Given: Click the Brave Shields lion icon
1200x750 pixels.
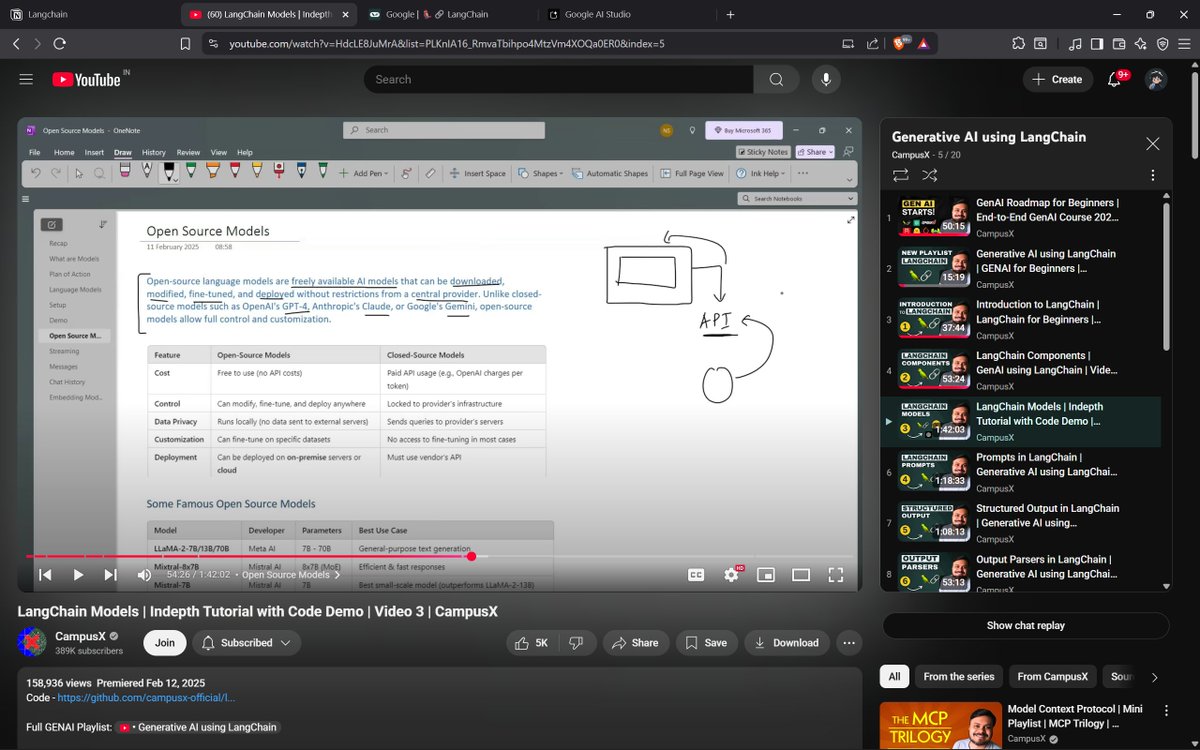Looking at the screenshot, I should [x=902, y=43].
